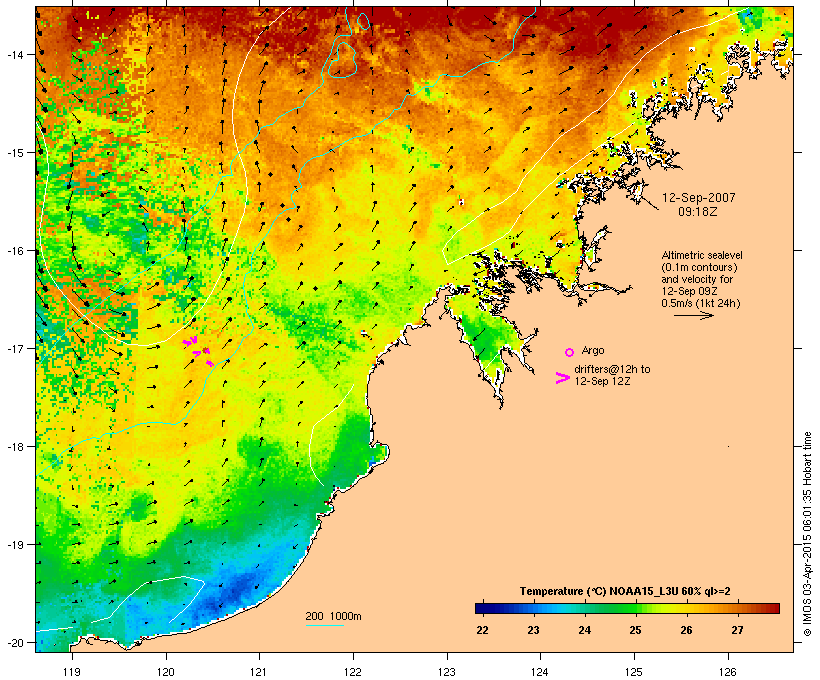The width and height of the screenshot is (820, 680).
Task: Click the '(0.1m contours)' text
Action: tap(699, 267)
